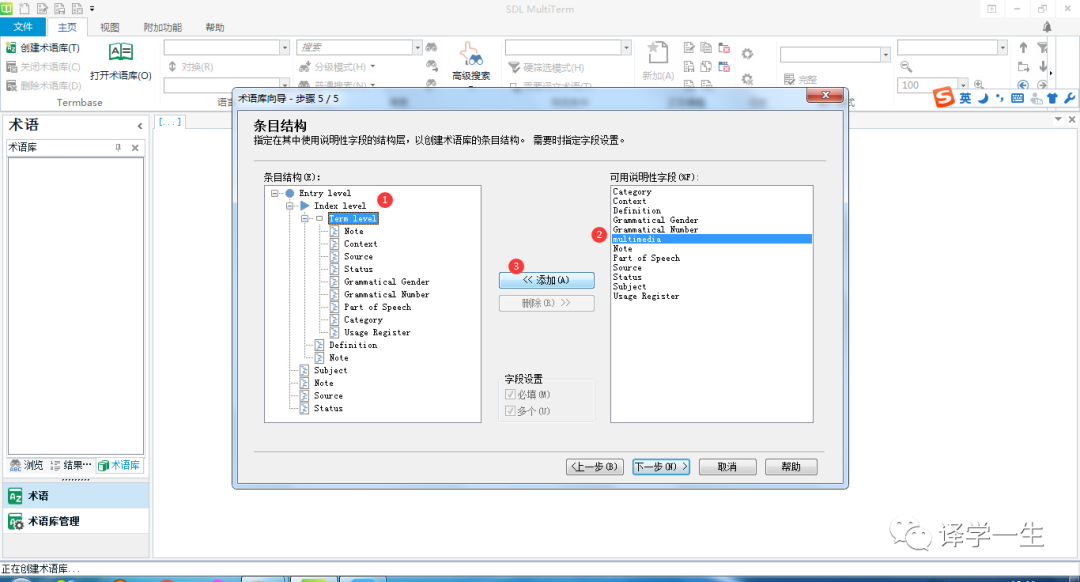This screenshot has width=1080, height=582.
Task: Select Definition in entry structure tree
Action: 353,345
